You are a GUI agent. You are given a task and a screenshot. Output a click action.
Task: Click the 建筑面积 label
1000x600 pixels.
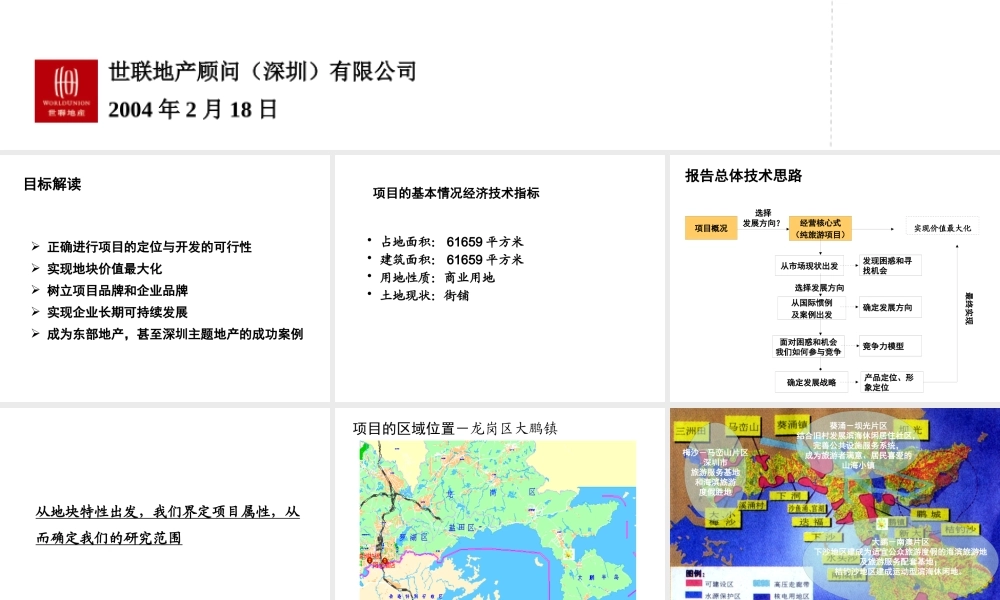408,260
